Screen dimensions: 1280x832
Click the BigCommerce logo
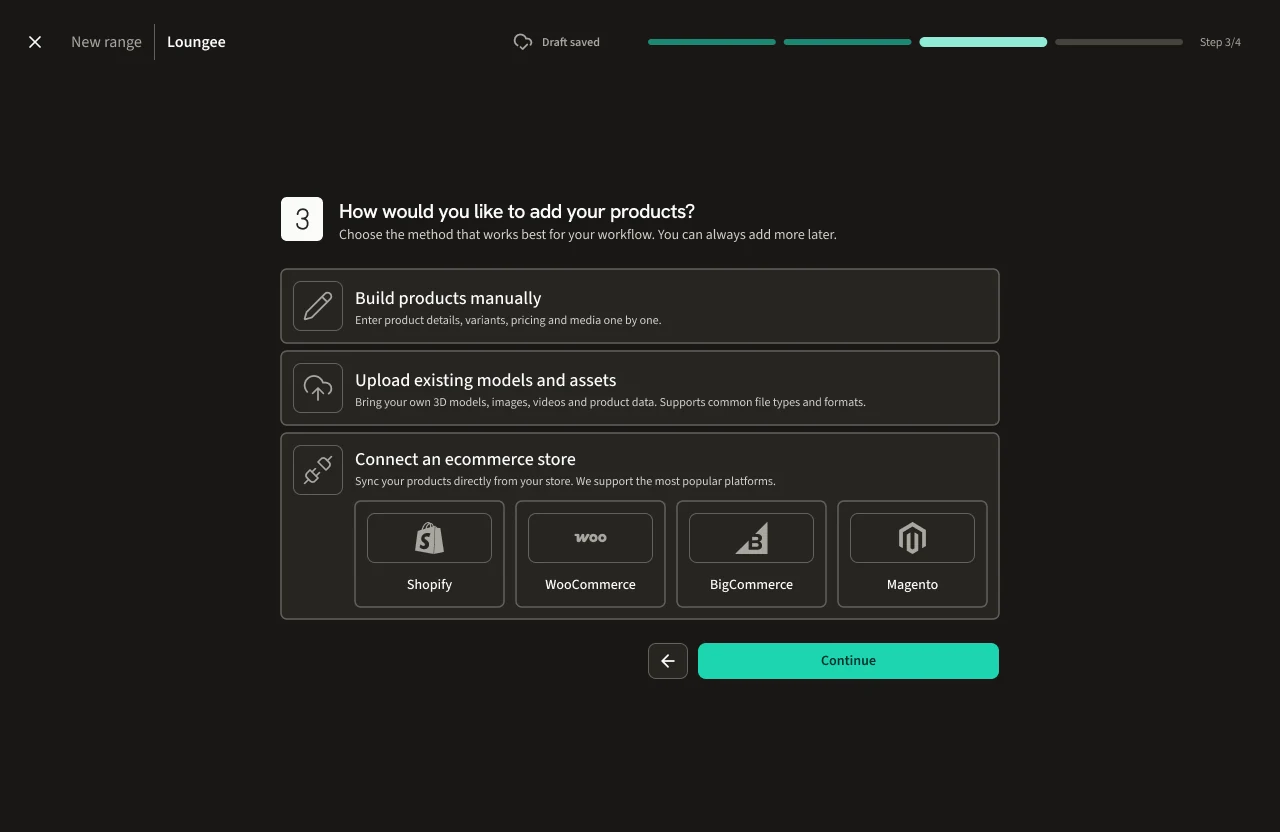click(751, 538)
